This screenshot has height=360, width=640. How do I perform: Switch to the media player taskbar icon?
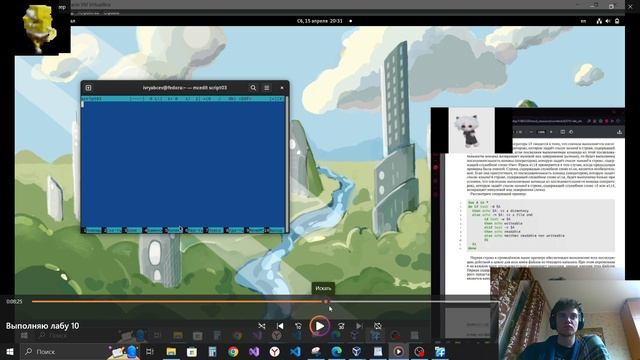pos(398,351)
